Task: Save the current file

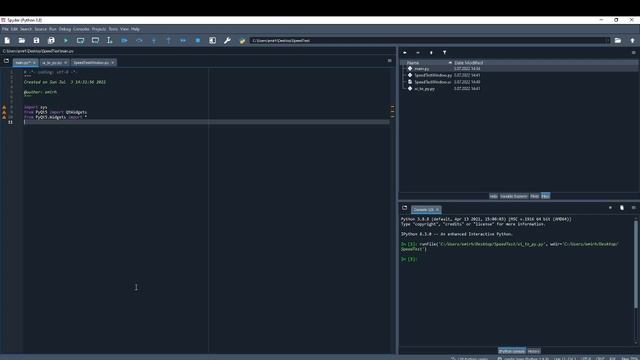Action: [x=36, y=40]
